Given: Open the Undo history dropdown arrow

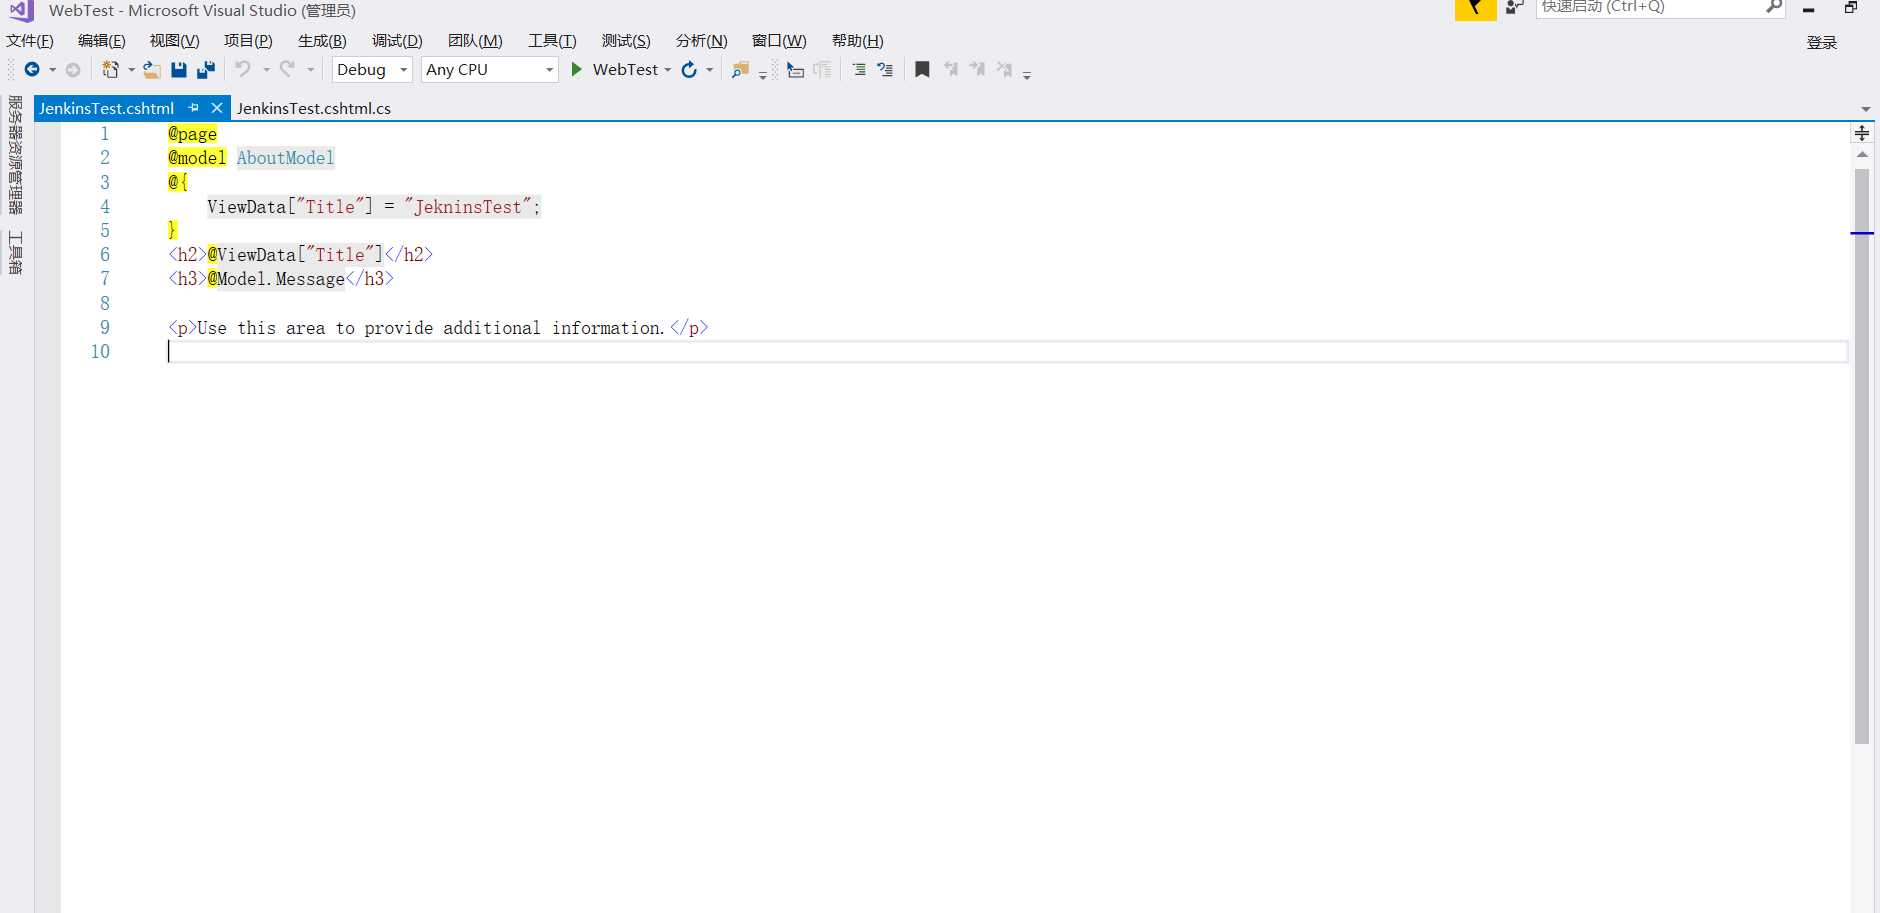Looking at the screenshot, I should [x=266, y=70].
